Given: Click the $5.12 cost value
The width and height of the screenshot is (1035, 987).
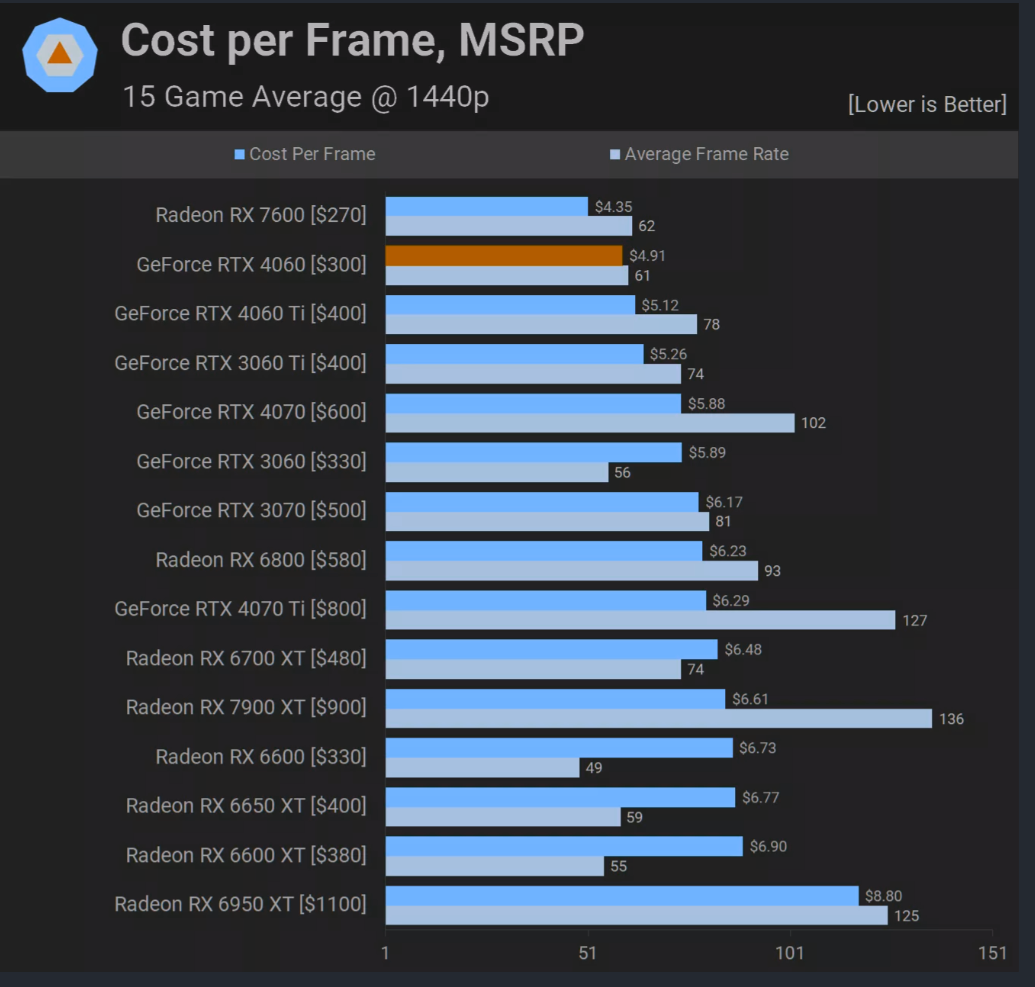Looking at the screenshot, I should (660, 305).
